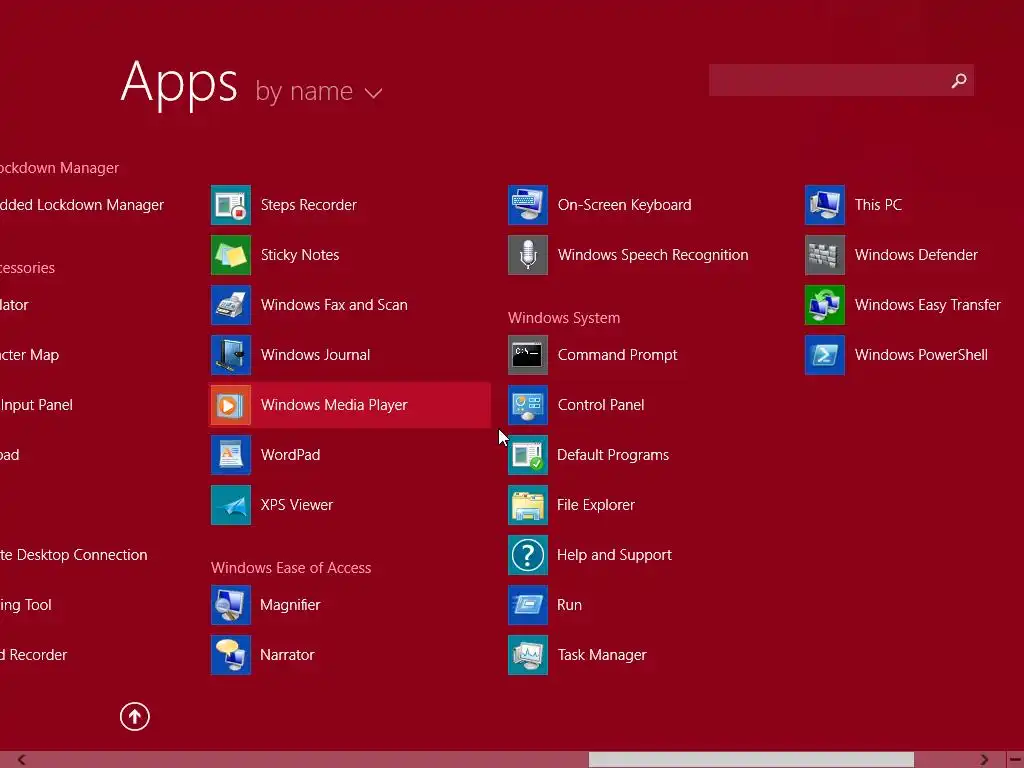Click the Windows System group header

(564, 318)
